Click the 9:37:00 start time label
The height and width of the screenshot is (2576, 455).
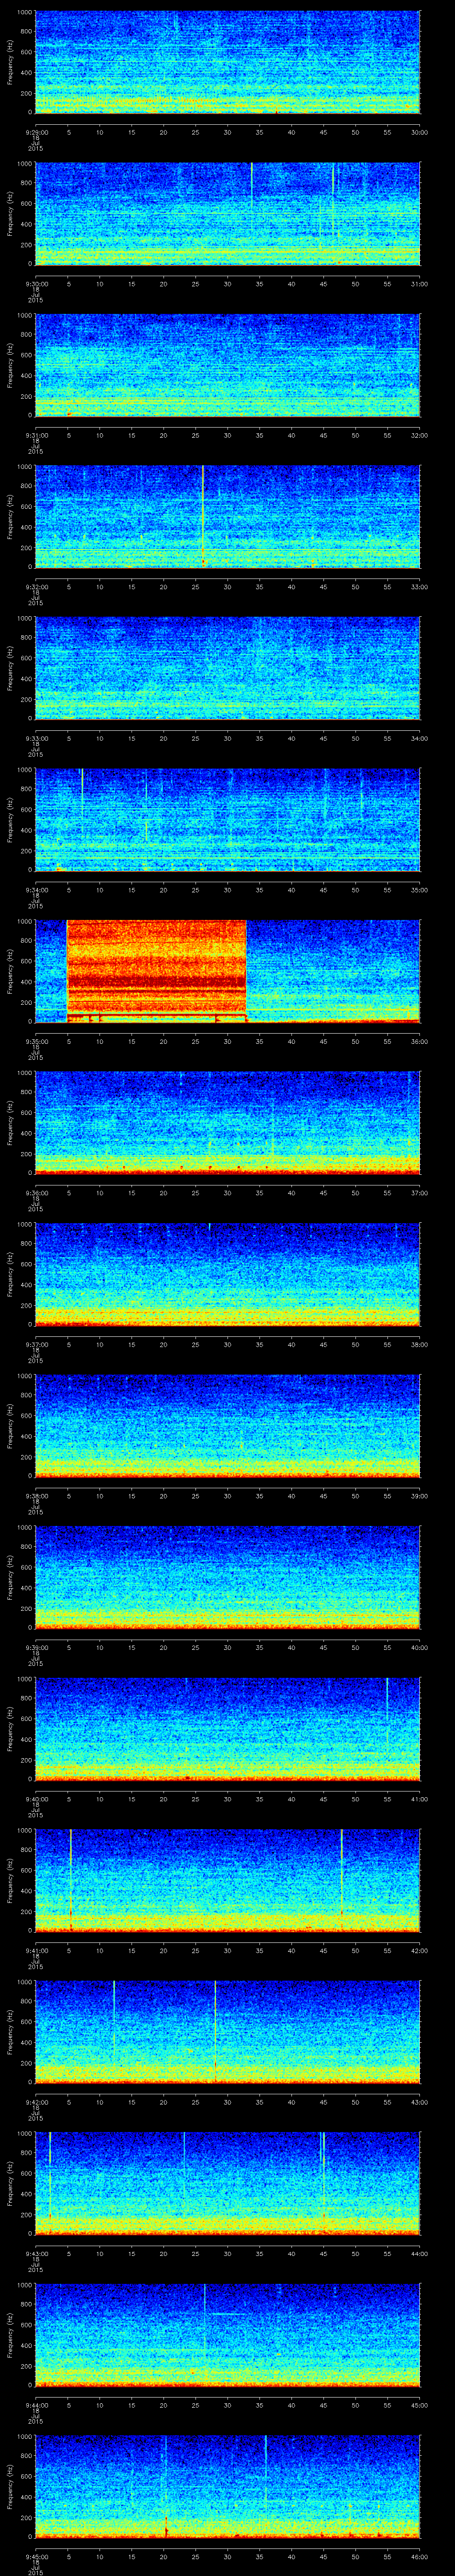[x=36, y=1344]
